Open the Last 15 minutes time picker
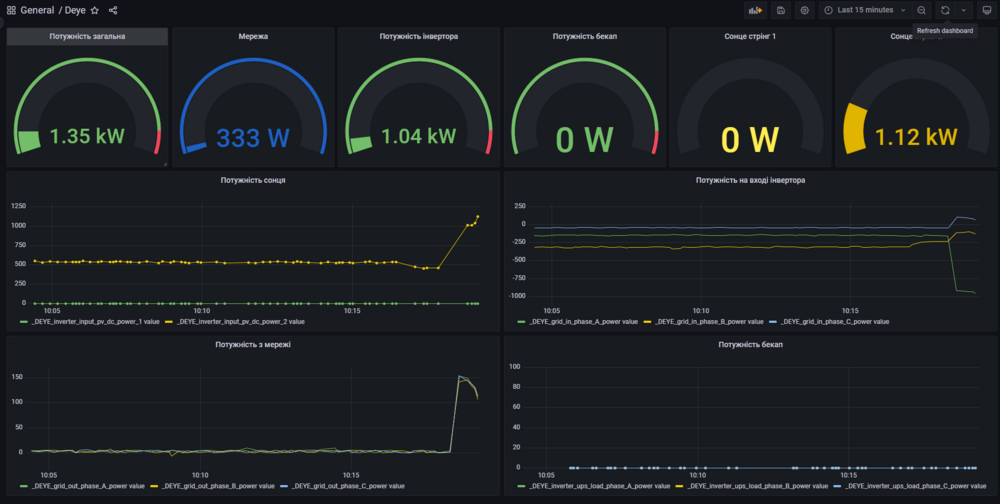Screen dimensions: 1000x504 point(864,10)
